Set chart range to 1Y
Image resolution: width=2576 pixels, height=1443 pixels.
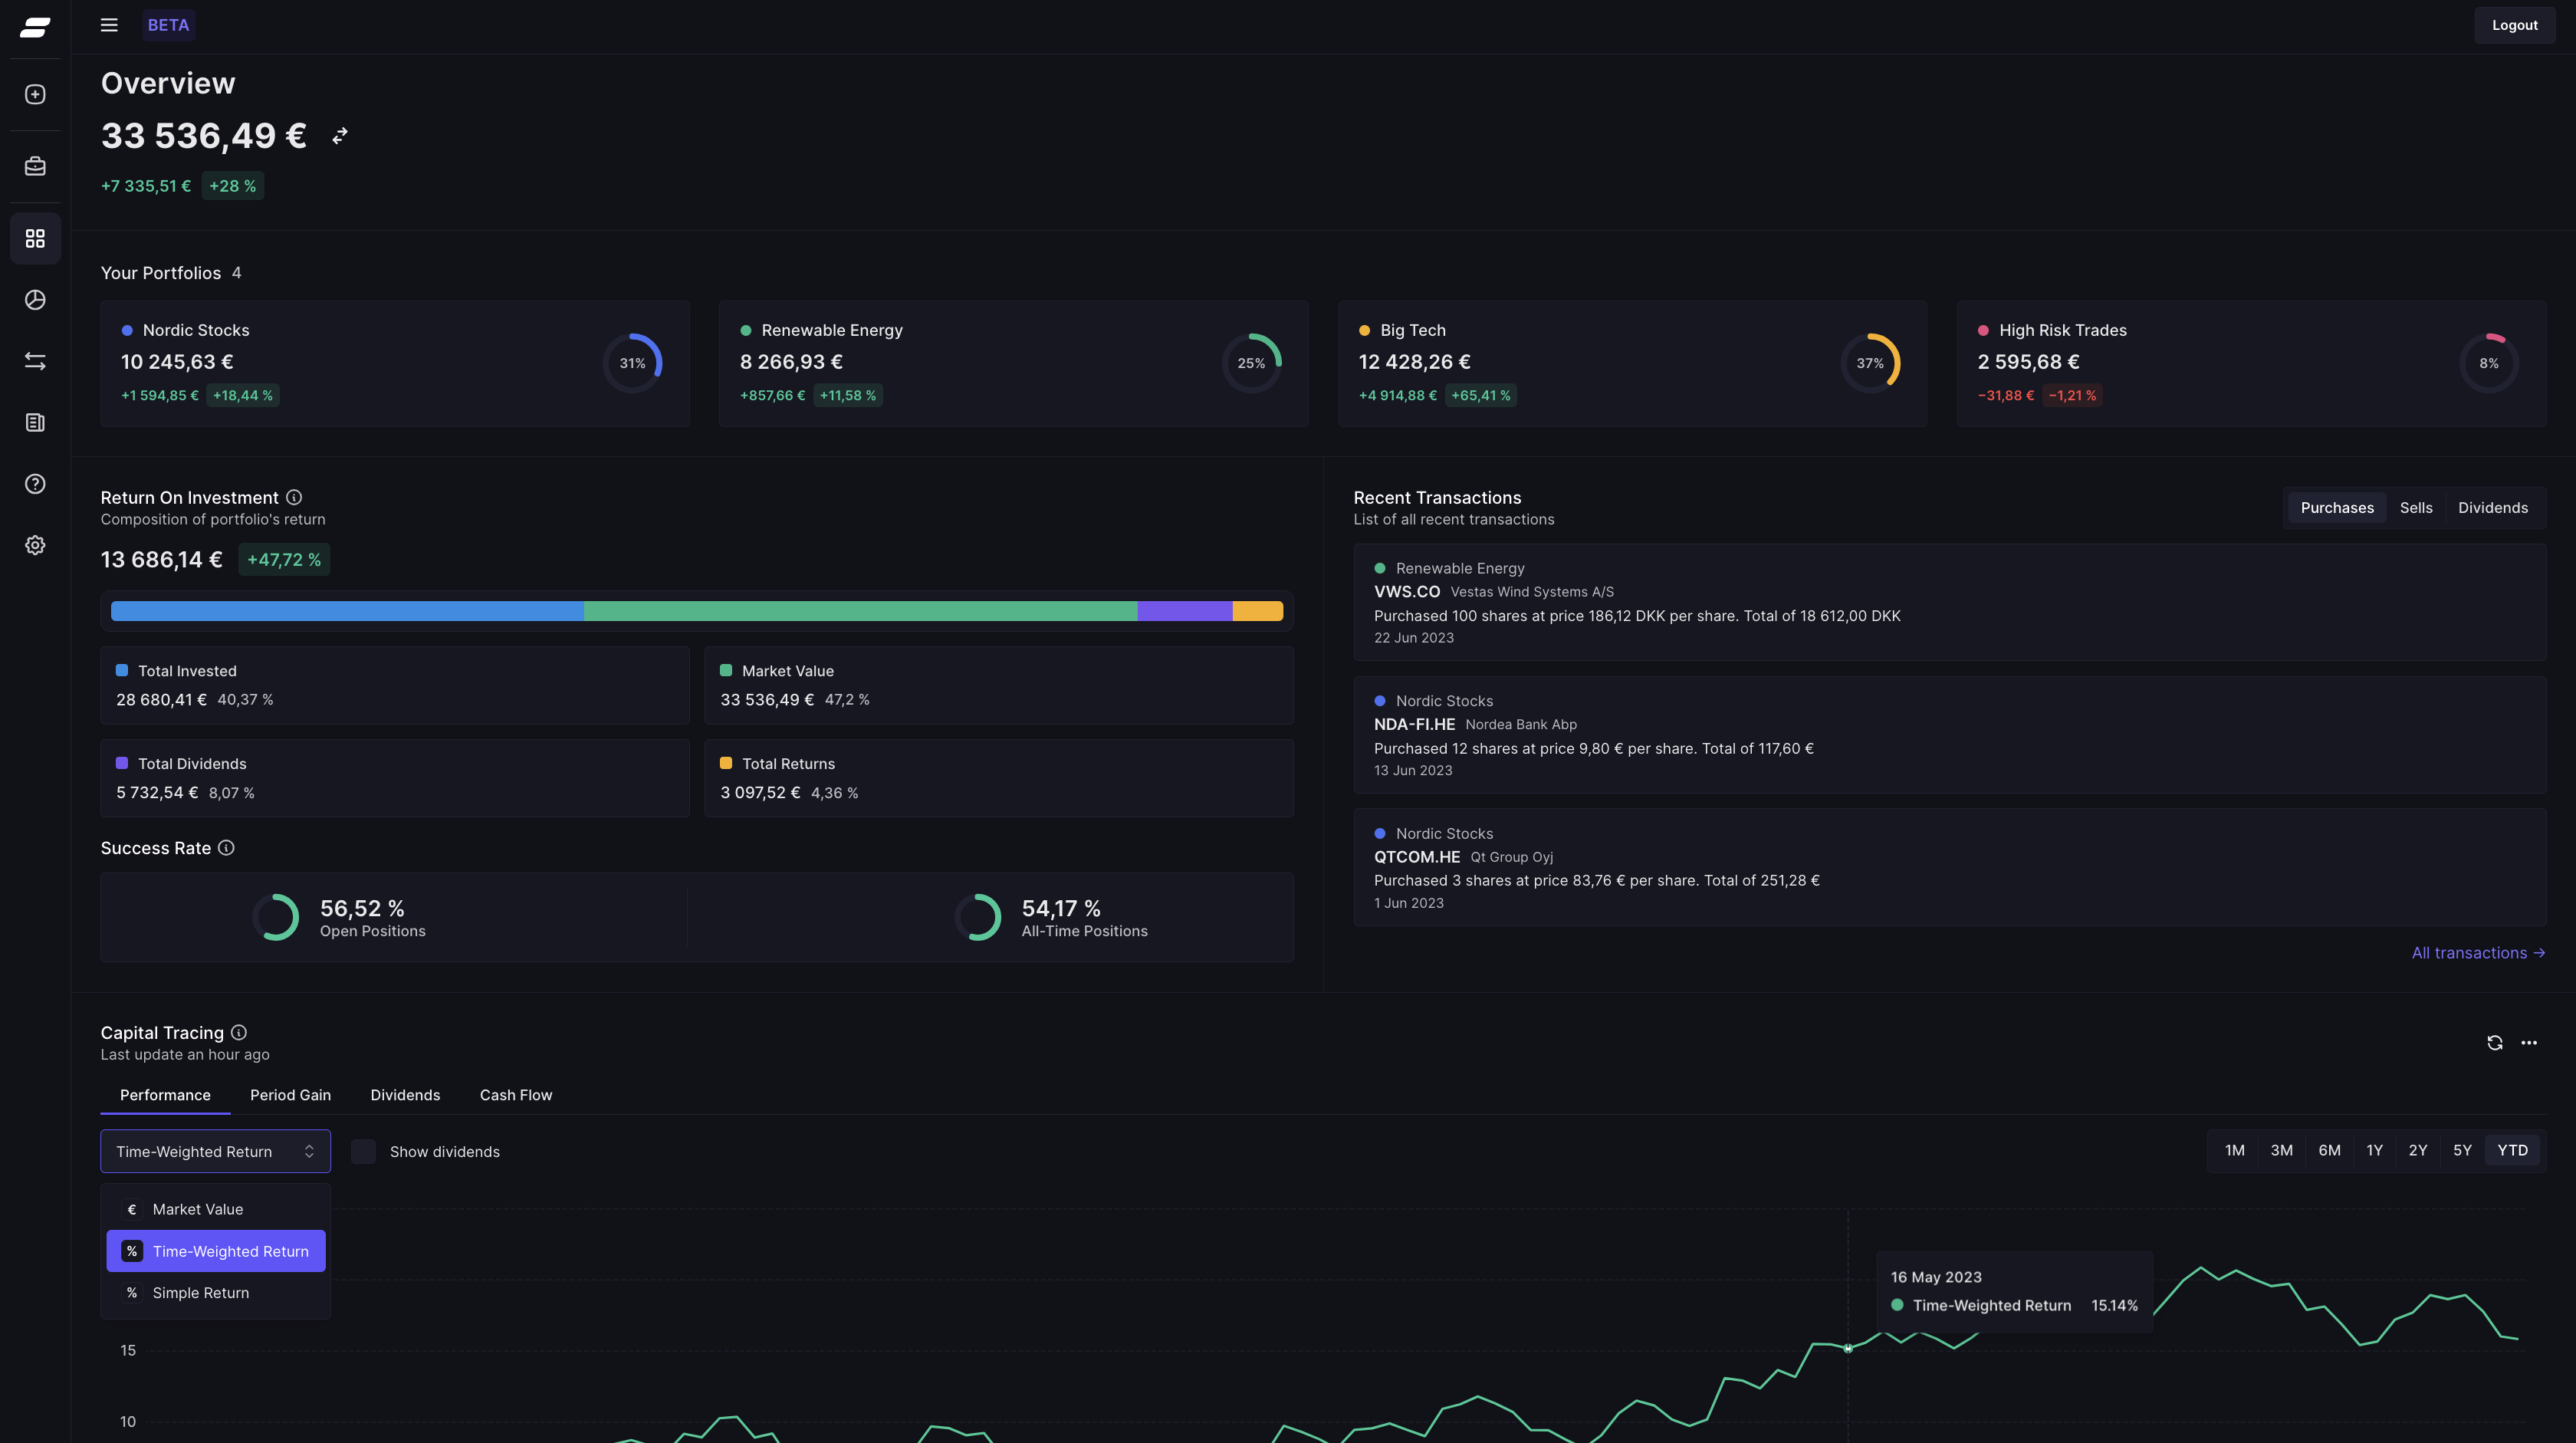[x=2375, y=1151]
